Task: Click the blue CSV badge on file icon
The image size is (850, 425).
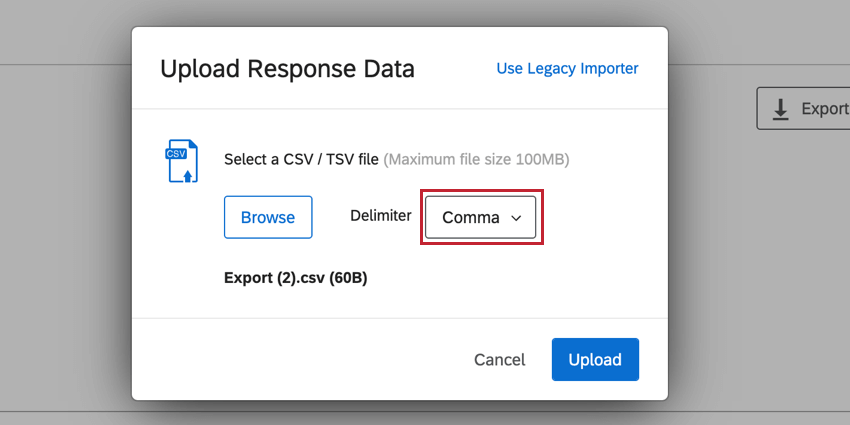Action: (176, 153)
